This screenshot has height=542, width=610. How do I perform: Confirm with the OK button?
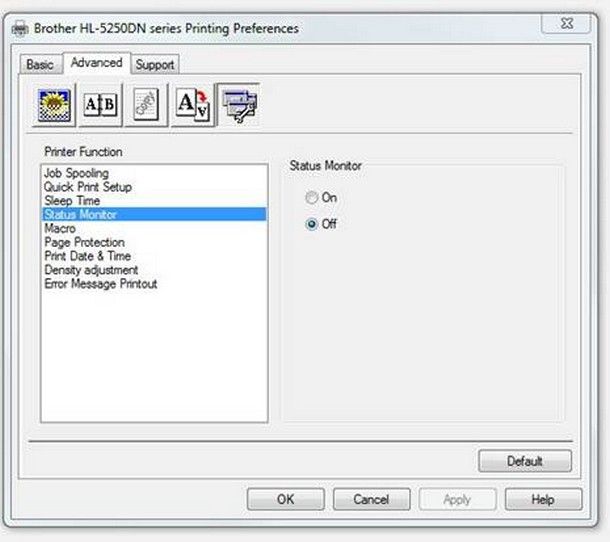click(x=286, y=499)
